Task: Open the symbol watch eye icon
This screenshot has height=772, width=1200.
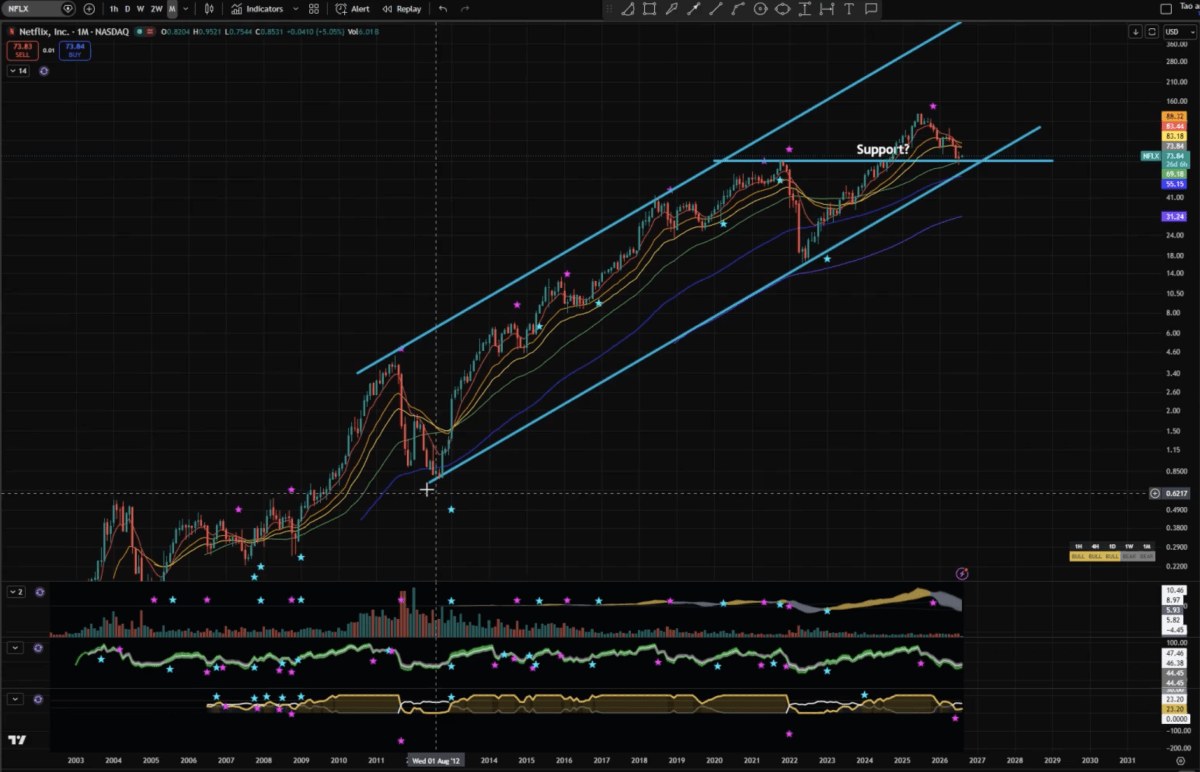Action: pyautogui.click(x=68, y=9)
